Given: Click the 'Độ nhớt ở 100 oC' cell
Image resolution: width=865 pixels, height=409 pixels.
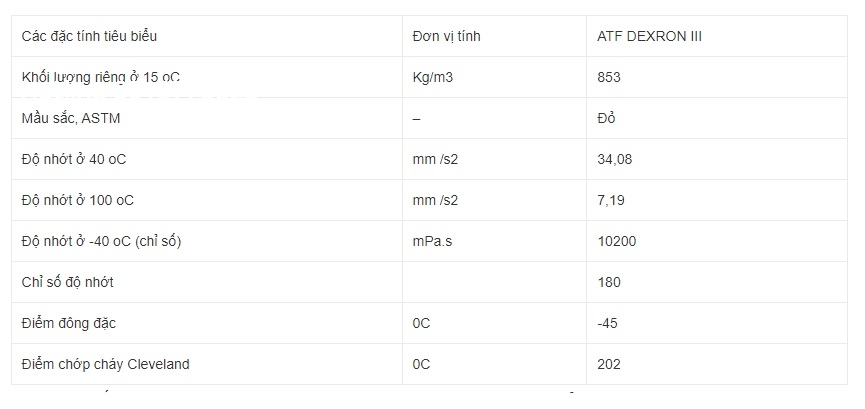Looking at the screenshot, I should (77, 200).
